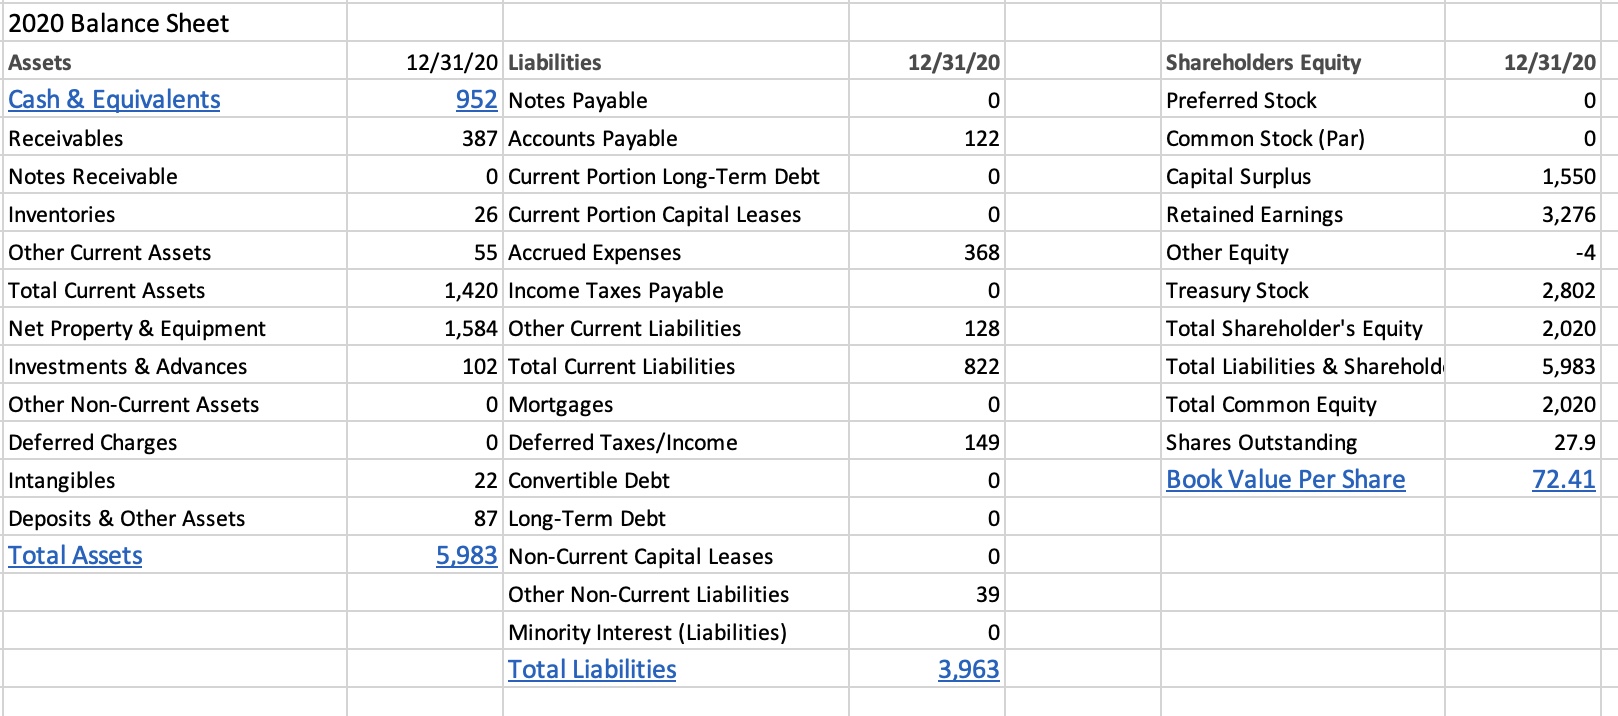Select the Minority Interest (Liabilities) cell
The height and width of the screenshot is (716, 1618).
[676, 632]
